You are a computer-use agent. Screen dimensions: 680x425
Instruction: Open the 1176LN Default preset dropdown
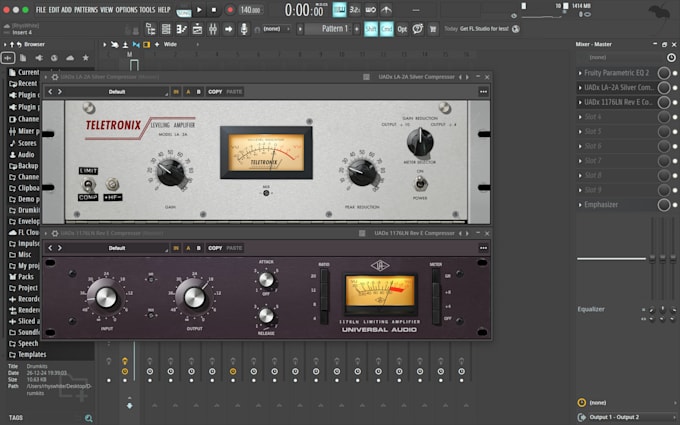(117, 248)
